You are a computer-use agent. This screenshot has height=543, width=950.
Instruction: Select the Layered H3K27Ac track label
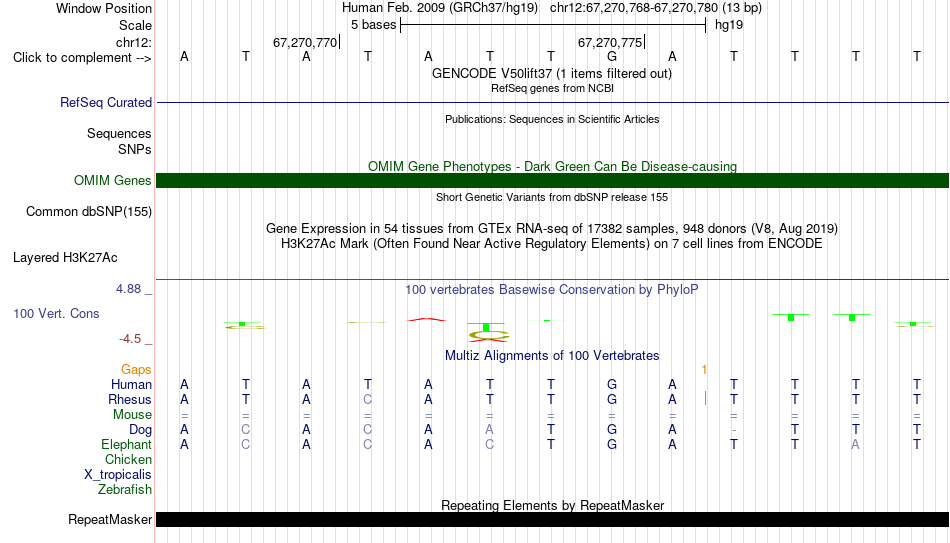(65, 258)
